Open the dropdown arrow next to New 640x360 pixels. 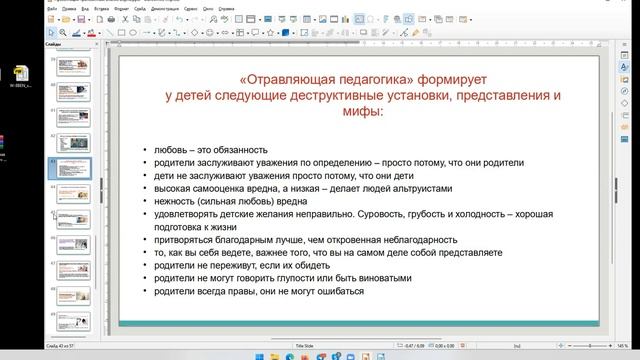tap(58, 20)
